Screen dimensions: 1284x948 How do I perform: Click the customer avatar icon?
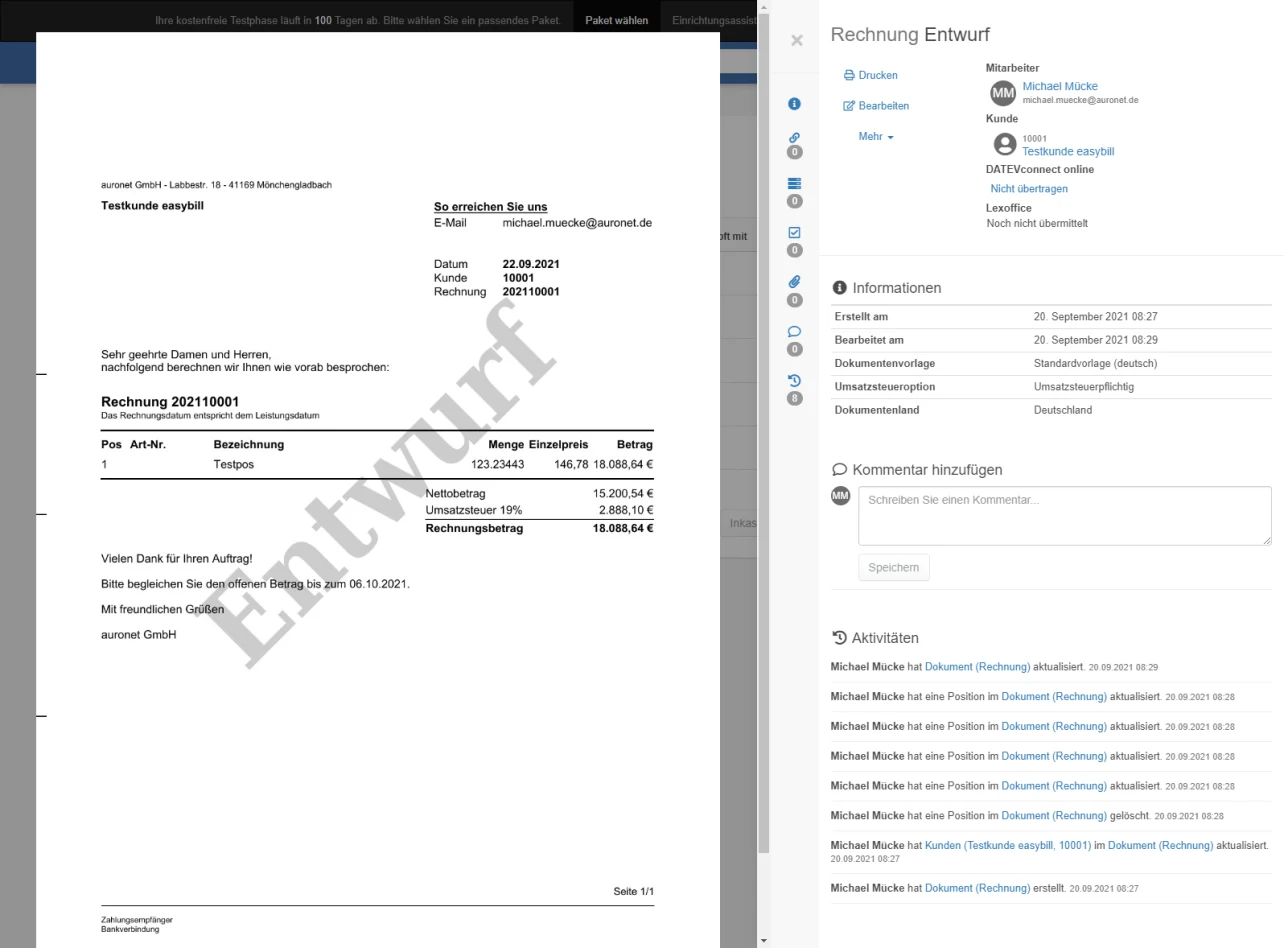tap(1005, 144)
